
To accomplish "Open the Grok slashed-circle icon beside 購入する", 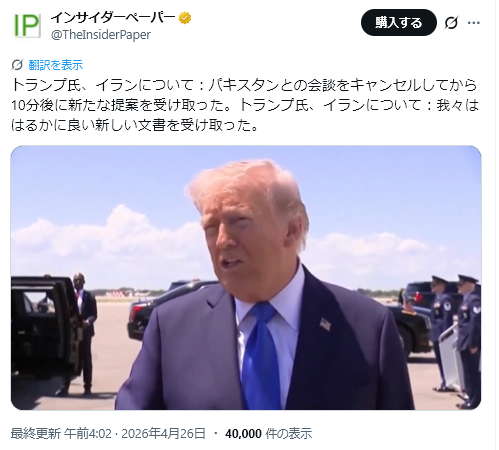I will (x=451, y=23).
